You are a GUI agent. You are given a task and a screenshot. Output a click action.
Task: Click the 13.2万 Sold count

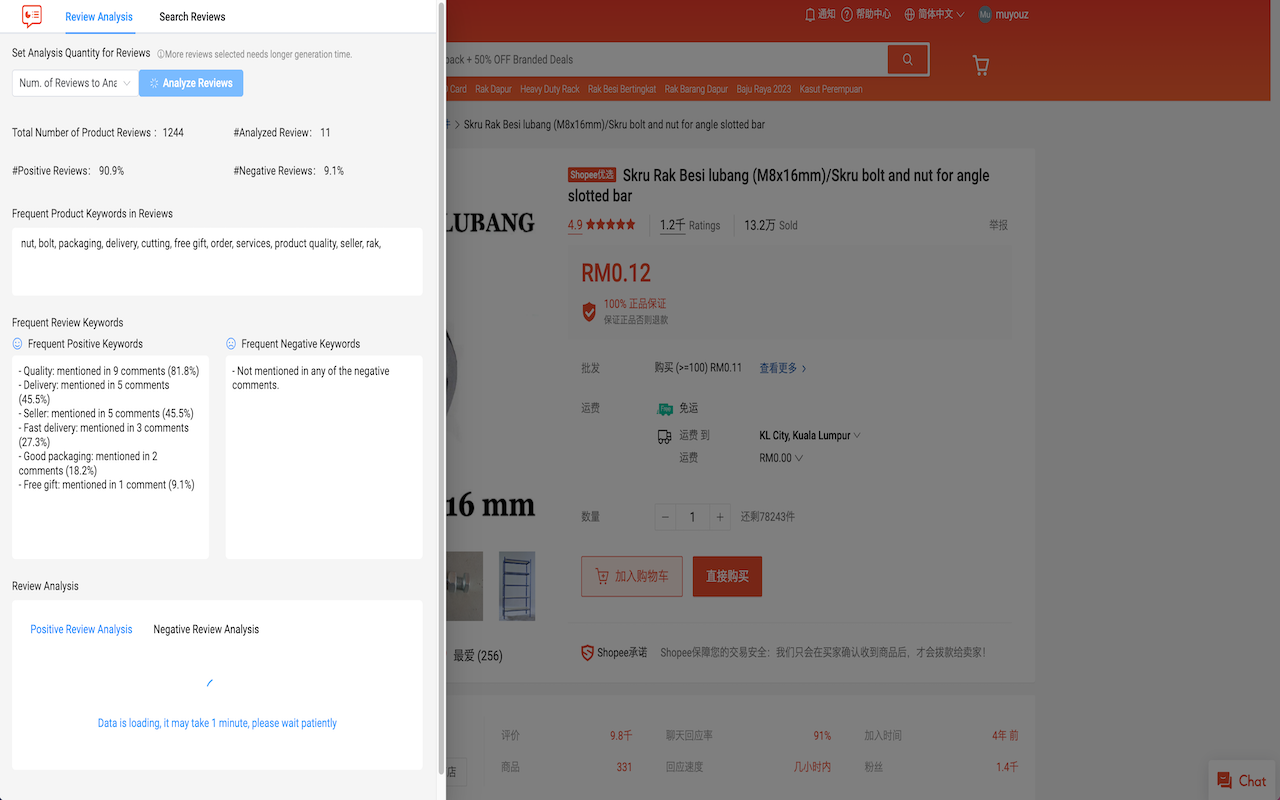click(771, 225)
